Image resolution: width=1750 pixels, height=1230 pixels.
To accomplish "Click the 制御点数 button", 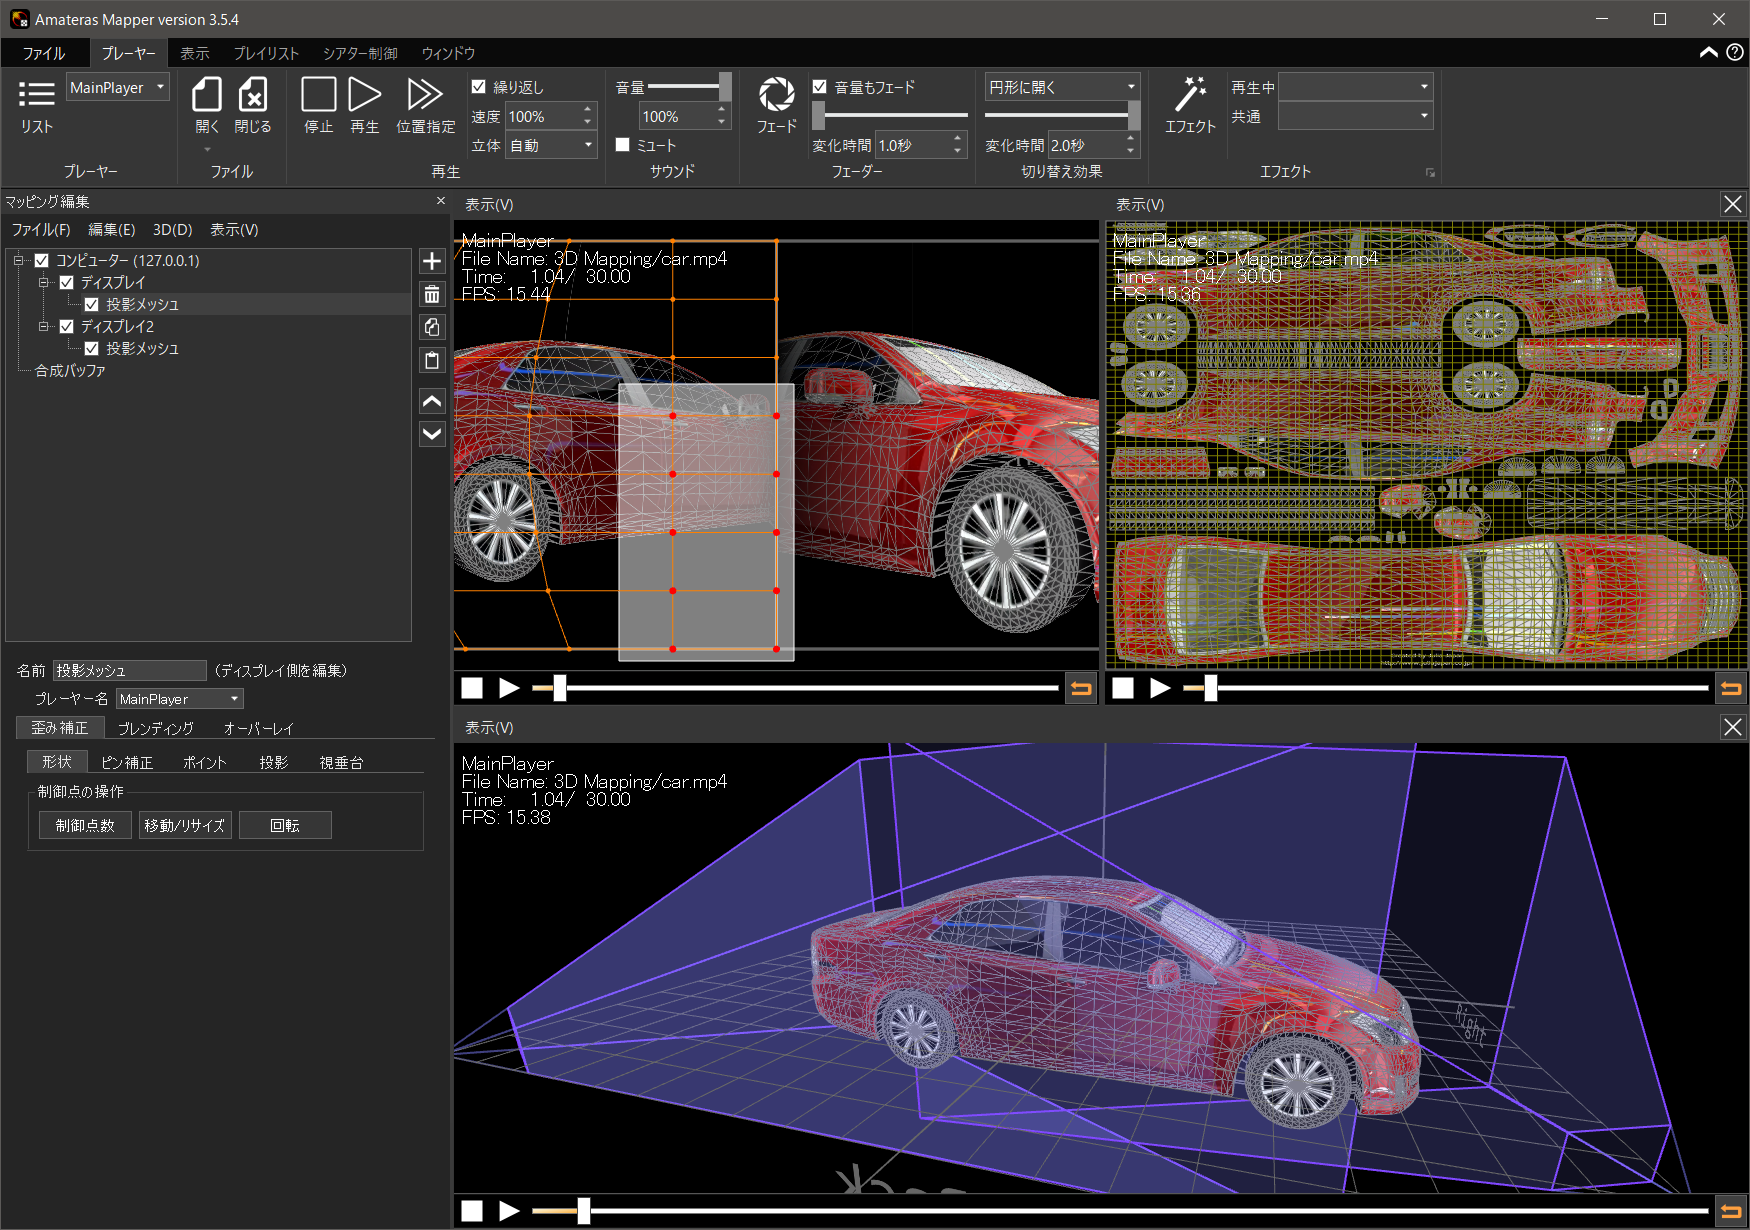I will [x=85, y=825].
